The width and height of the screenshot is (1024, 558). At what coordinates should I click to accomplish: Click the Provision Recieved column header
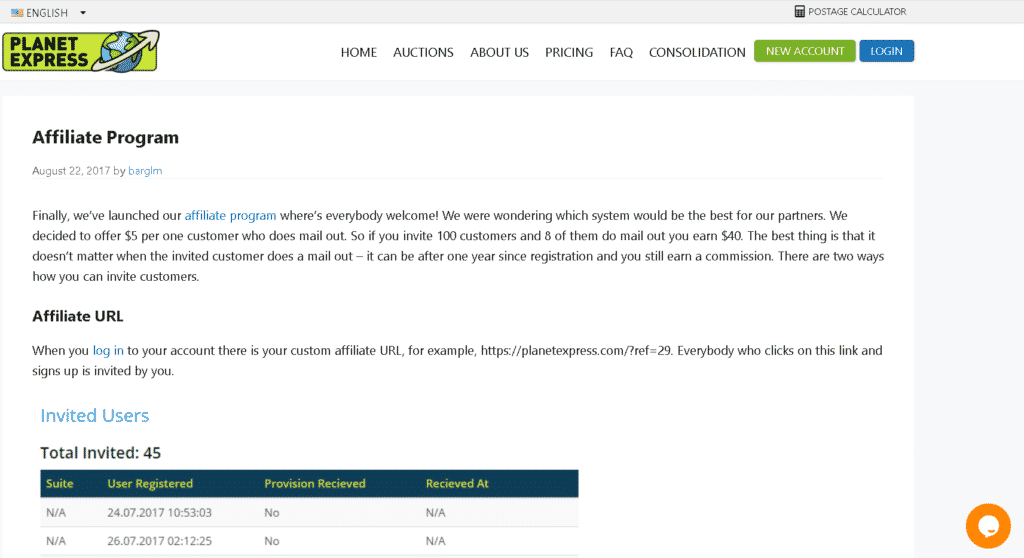pyautogui.click(x=315, y=484)
